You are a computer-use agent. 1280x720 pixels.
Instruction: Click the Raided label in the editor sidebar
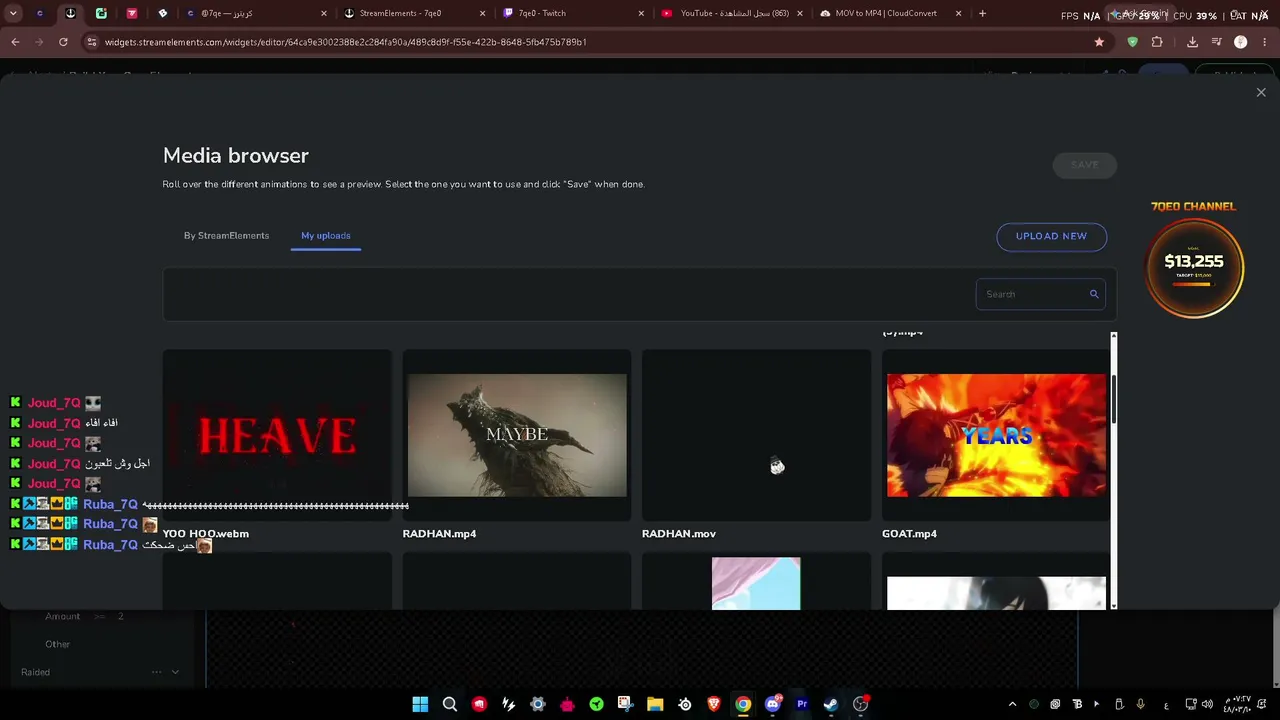35,672
